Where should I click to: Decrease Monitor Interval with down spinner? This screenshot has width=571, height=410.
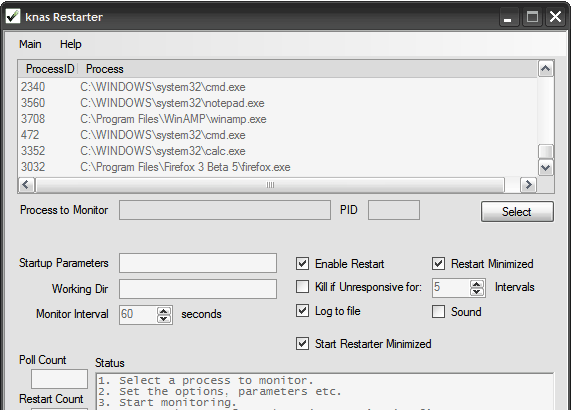click(x=164, y=319)
